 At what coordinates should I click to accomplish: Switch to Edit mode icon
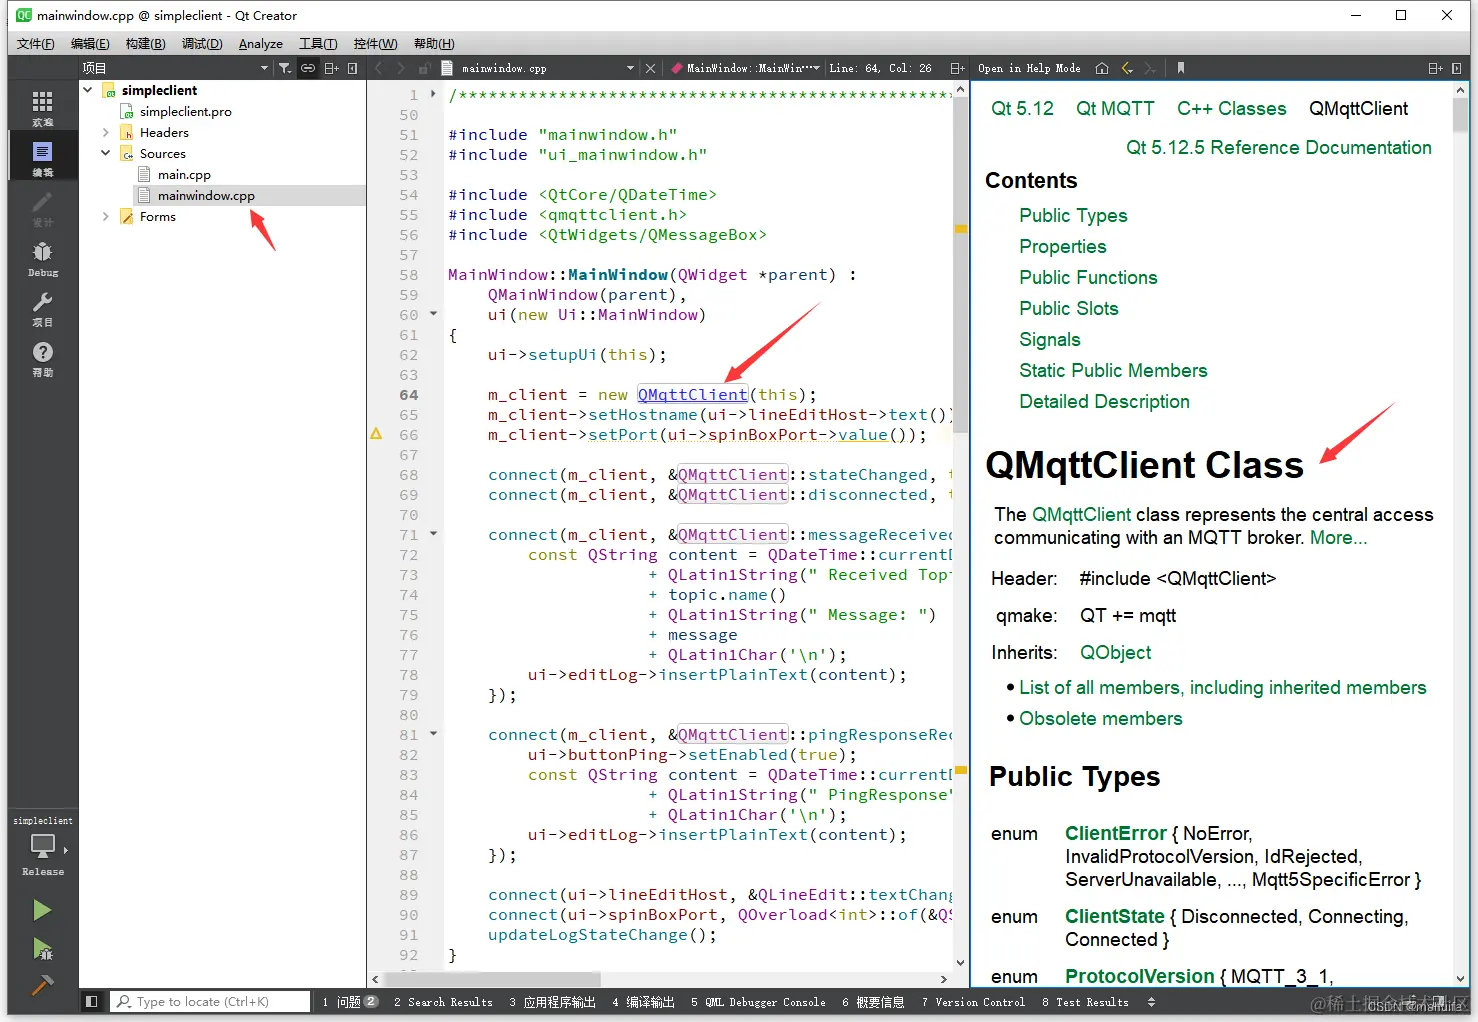pyautogui.click(x=42, y=157)
